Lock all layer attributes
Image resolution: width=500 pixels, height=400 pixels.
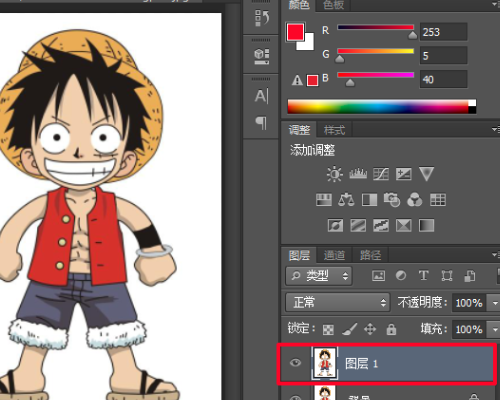coord(391,329)
